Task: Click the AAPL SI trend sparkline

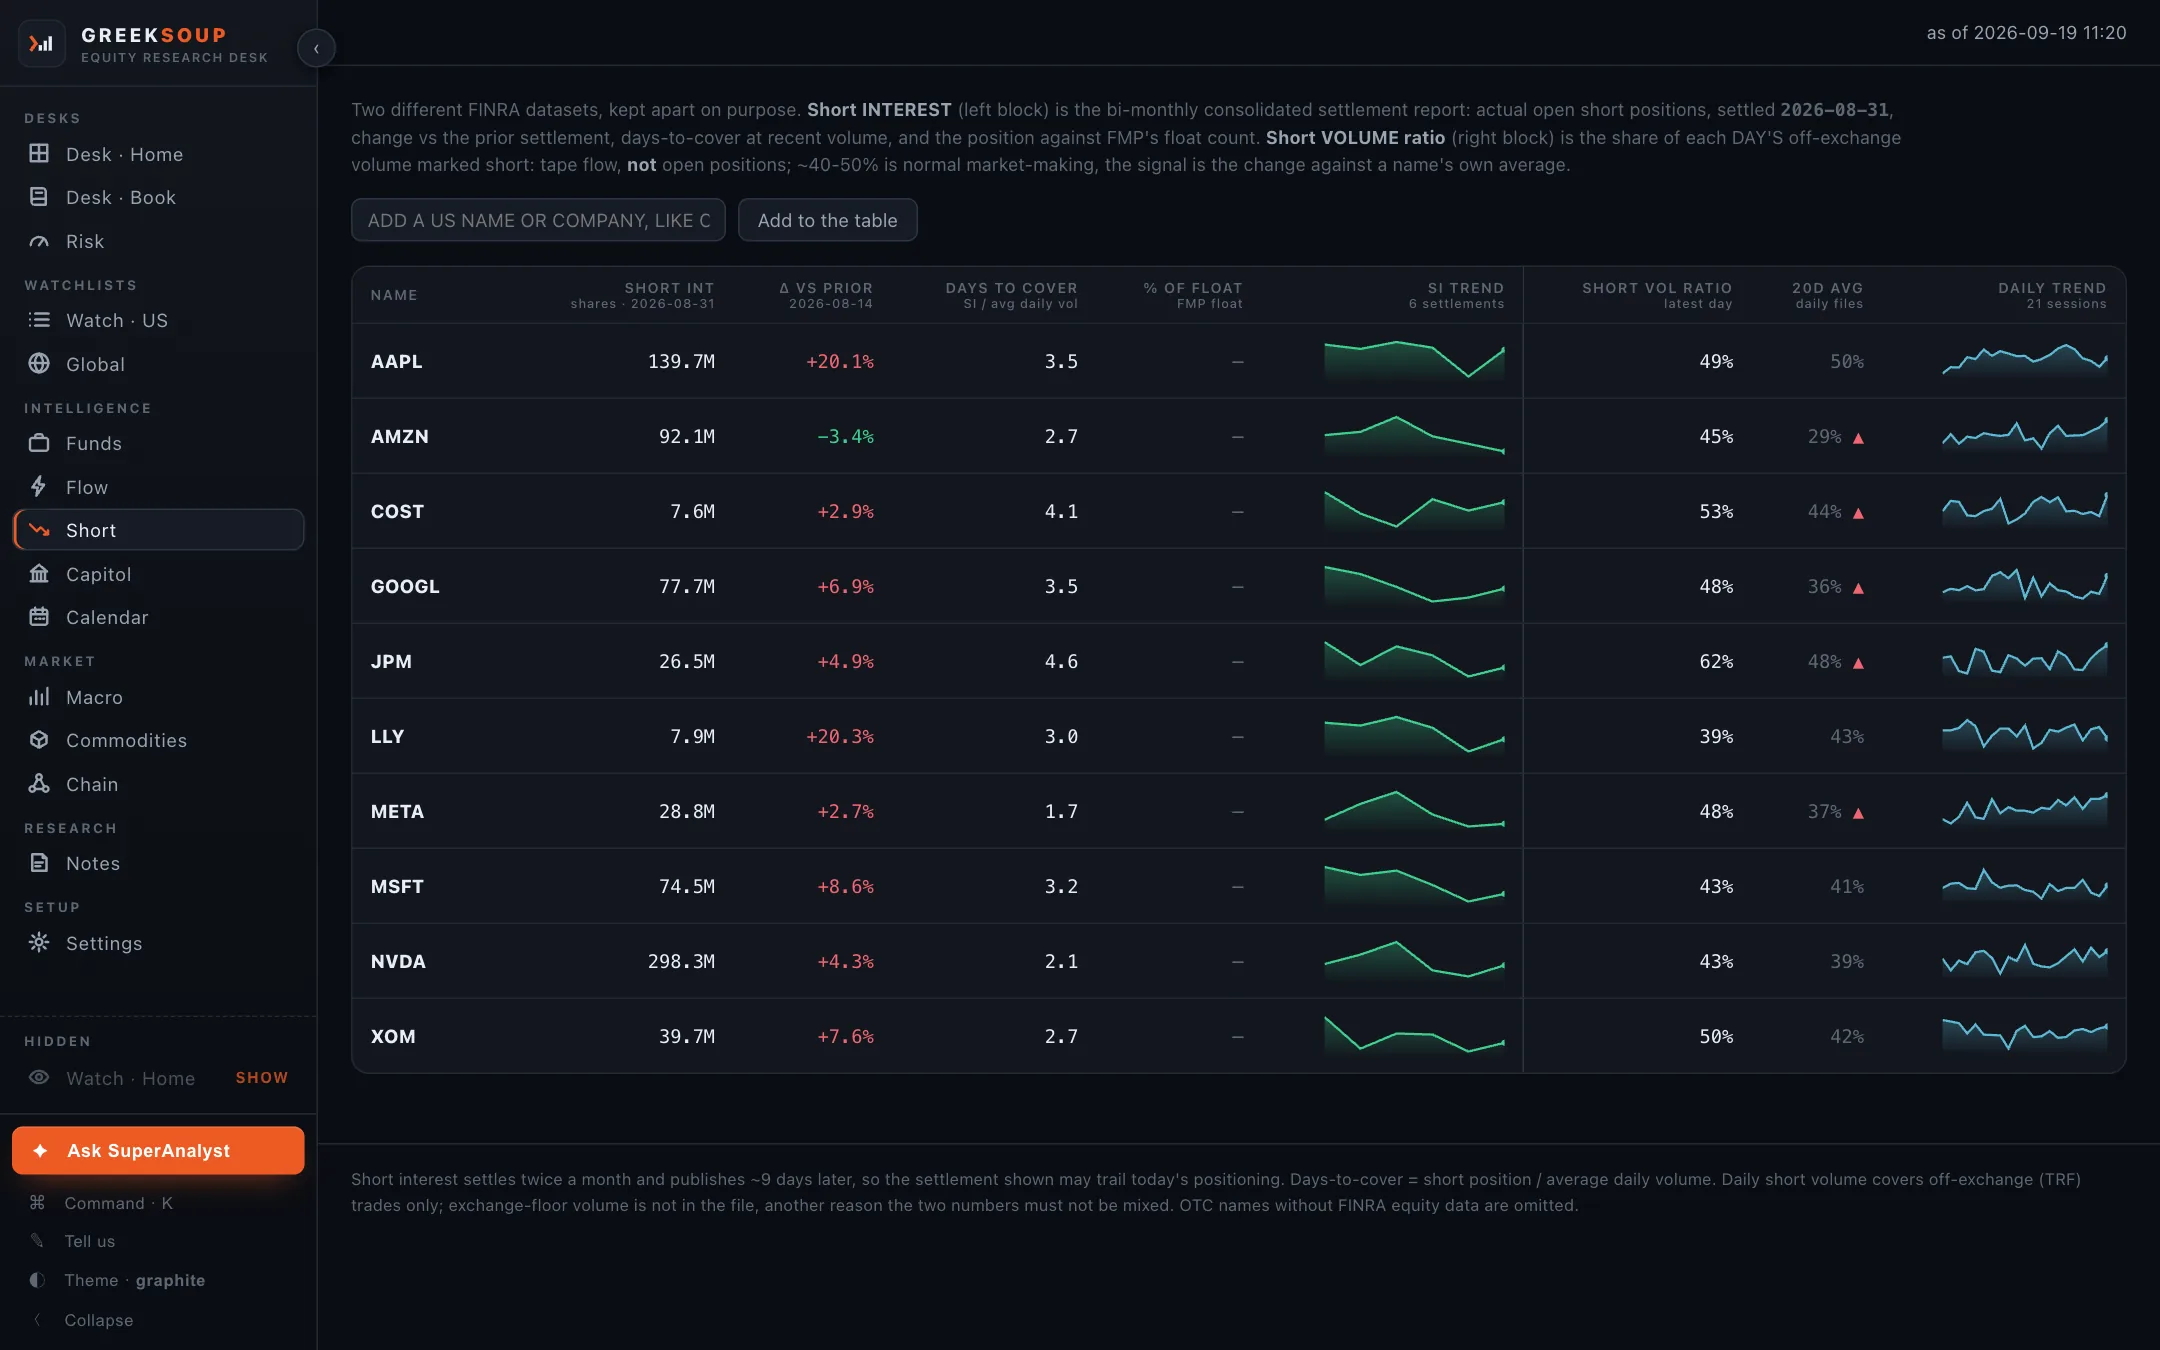Action: click(1414, 361)
